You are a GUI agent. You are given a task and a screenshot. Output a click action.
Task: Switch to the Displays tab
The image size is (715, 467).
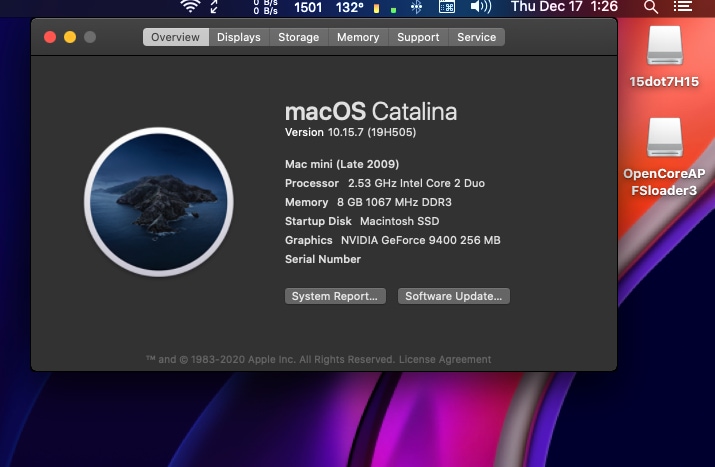[x=239, y=37]
